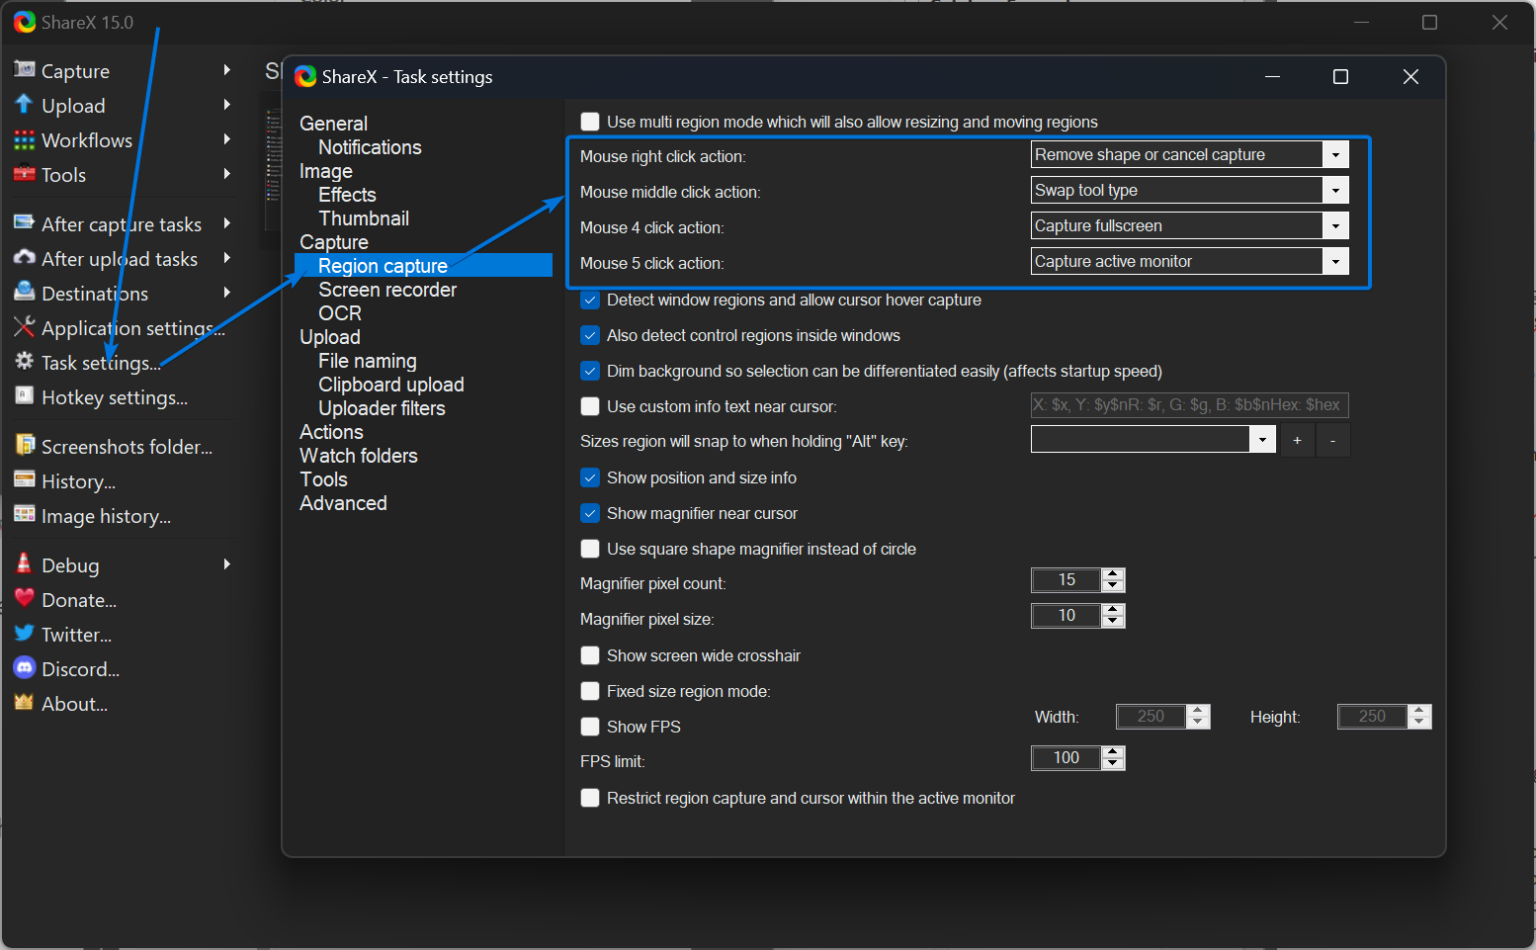1536x950 pixels.
Task: Switch to the Screen recorder settings page
Action: [x=387, y=289]
